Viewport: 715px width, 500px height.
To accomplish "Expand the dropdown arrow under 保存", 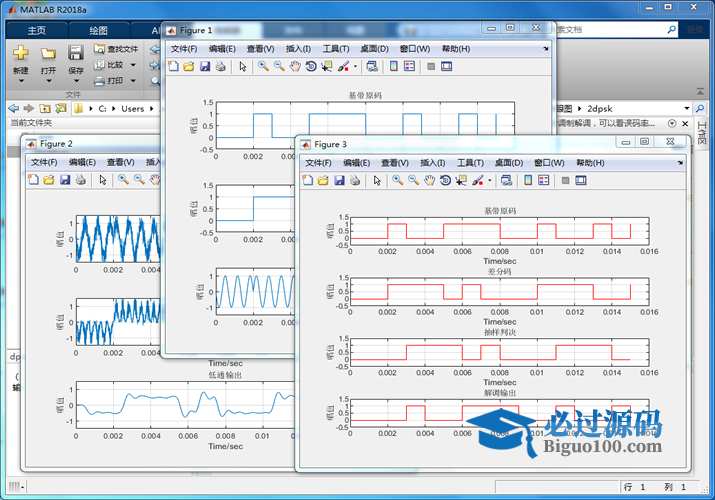I will [x=76, y=81].
